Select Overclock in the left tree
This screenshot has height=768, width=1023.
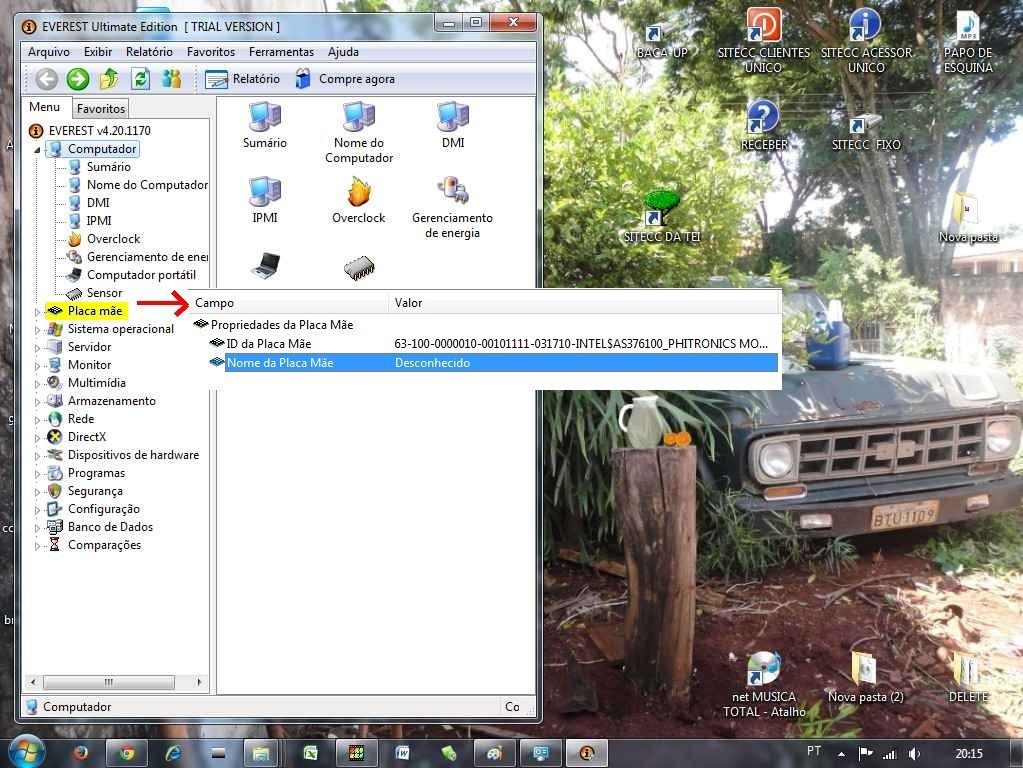[114, 239]
